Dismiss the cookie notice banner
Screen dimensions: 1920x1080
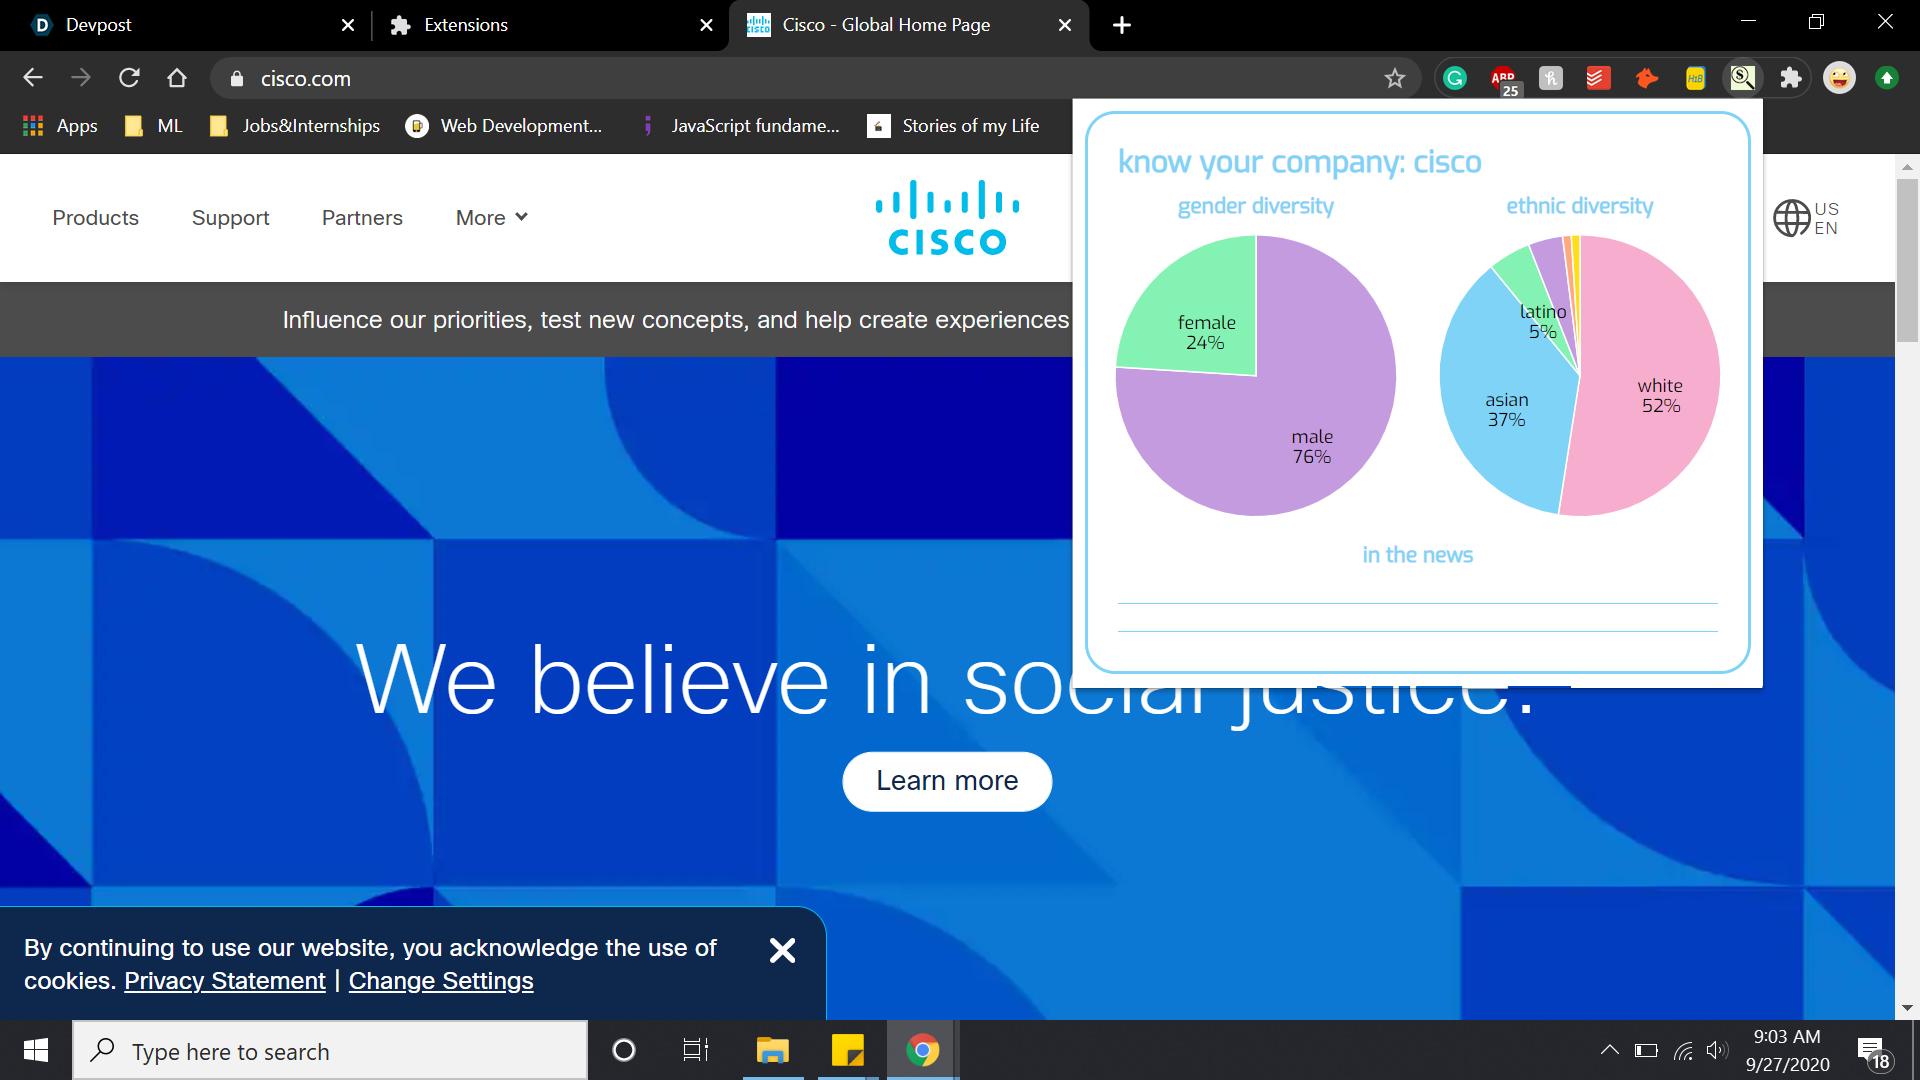coord(782,950)
